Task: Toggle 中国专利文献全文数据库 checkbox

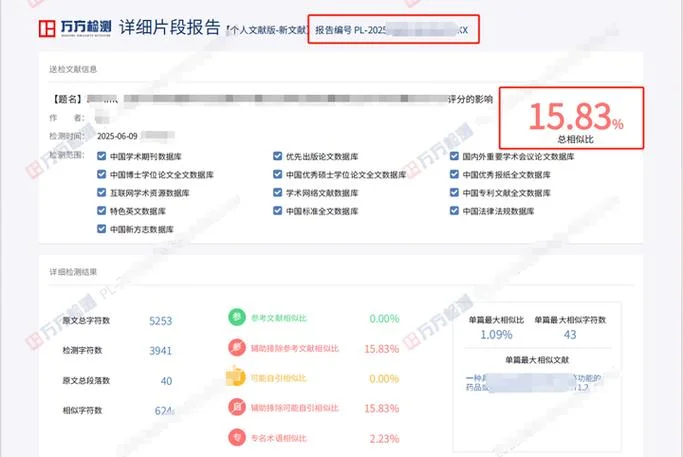Action: tap(454, 193)
